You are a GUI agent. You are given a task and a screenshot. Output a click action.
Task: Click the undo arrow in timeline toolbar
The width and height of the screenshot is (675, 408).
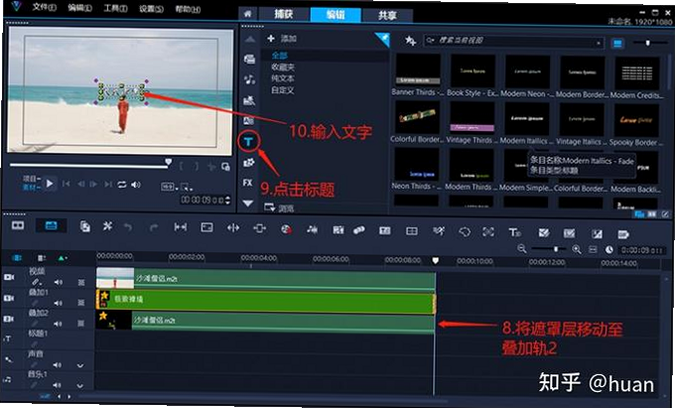[x=128, y=227]
